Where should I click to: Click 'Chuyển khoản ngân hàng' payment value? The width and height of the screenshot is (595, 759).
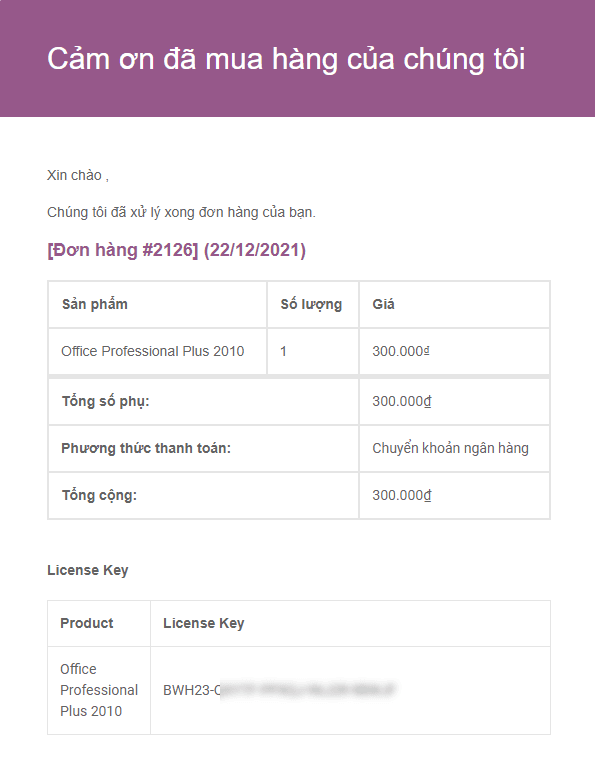coord(450,448)
